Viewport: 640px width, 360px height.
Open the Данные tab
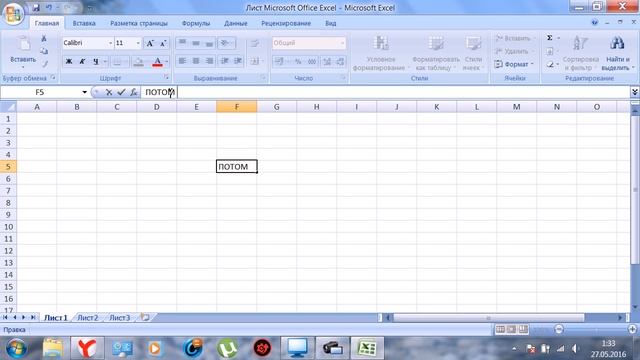(236, 23)
